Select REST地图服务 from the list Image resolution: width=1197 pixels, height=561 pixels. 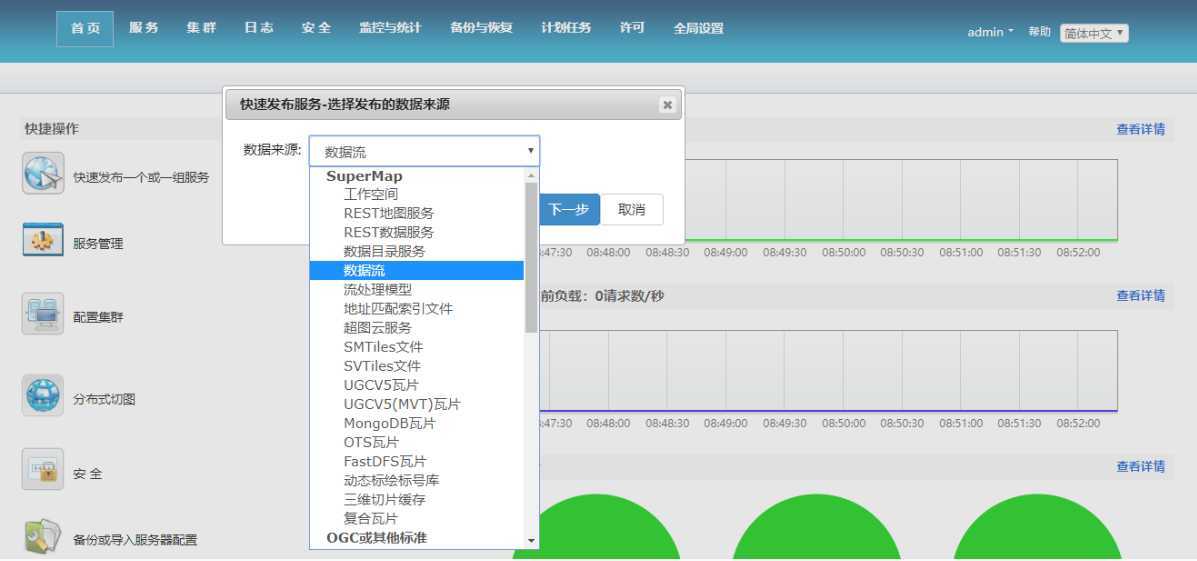389,213
